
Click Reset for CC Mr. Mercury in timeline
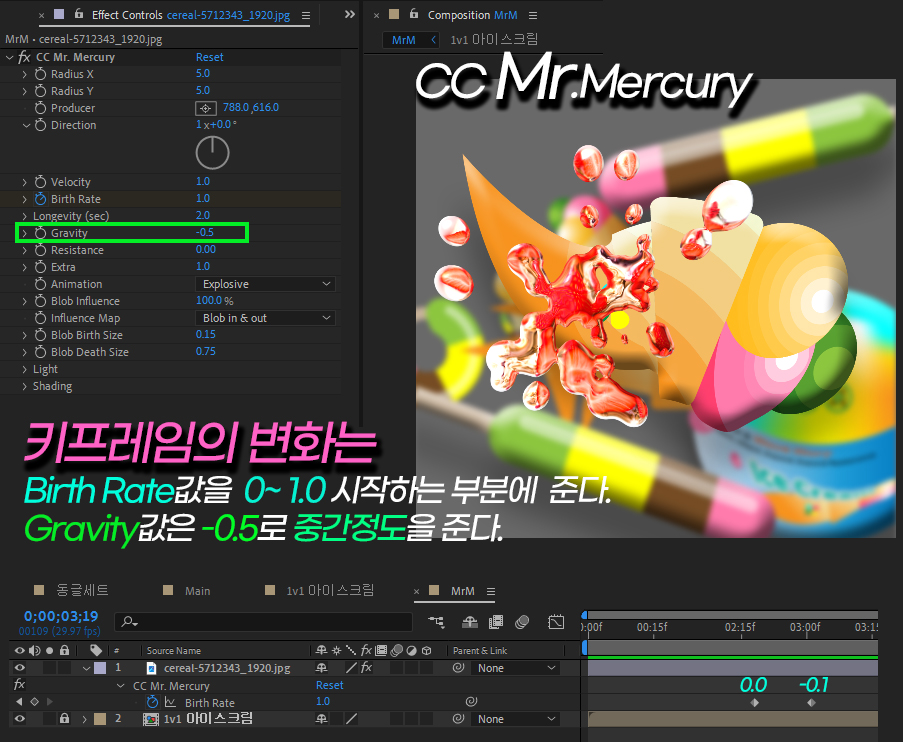point(329,685)
